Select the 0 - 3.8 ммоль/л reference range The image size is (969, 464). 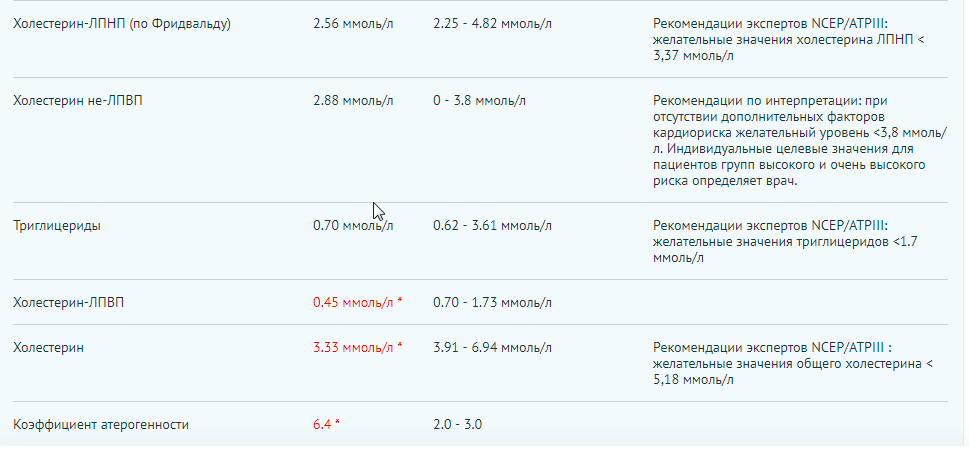pyautogui.click(x=480, y=101)
